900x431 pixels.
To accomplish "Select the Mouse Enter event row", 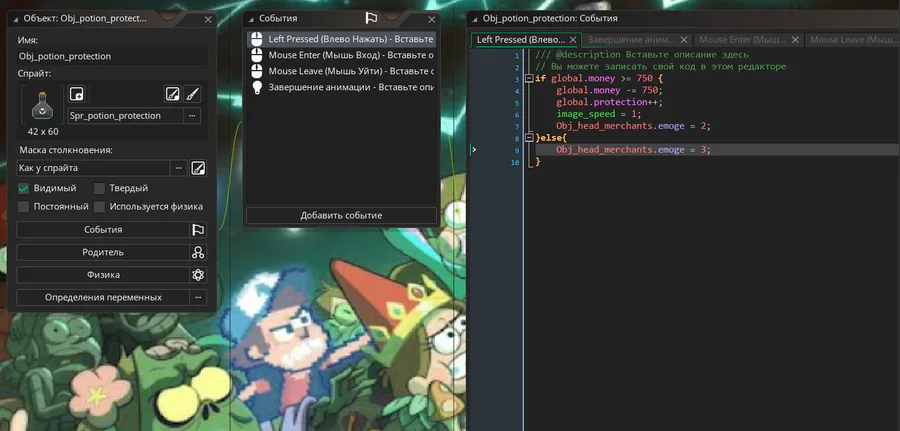I will pyautogui.click(x=342, y=56).
